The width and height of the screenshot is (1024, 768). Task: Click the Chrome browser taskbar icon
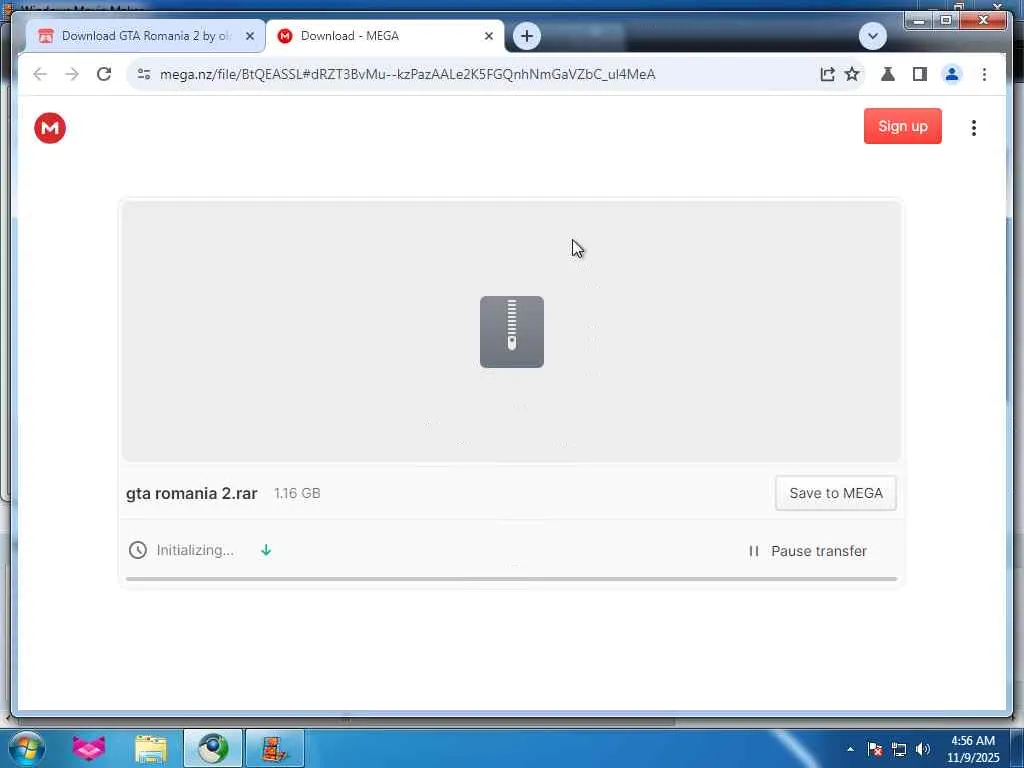213,748
